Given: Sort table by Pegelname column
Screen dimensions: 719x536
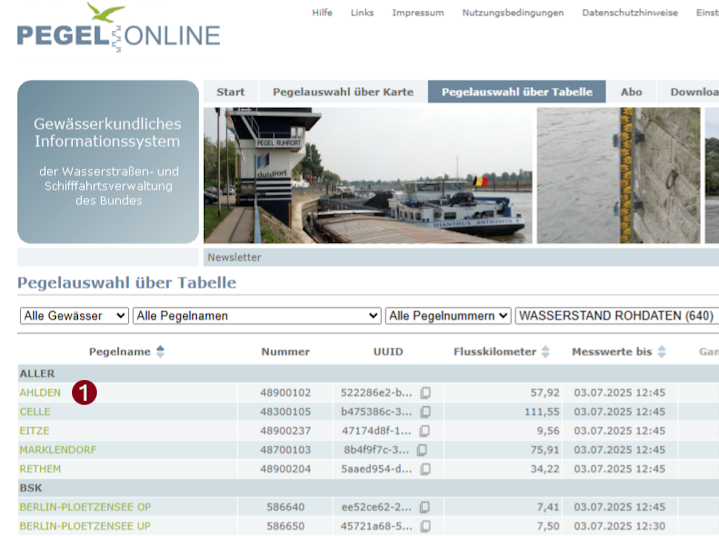Looking at the screenshot, I should pyautogui.click(x=160, y=352).
